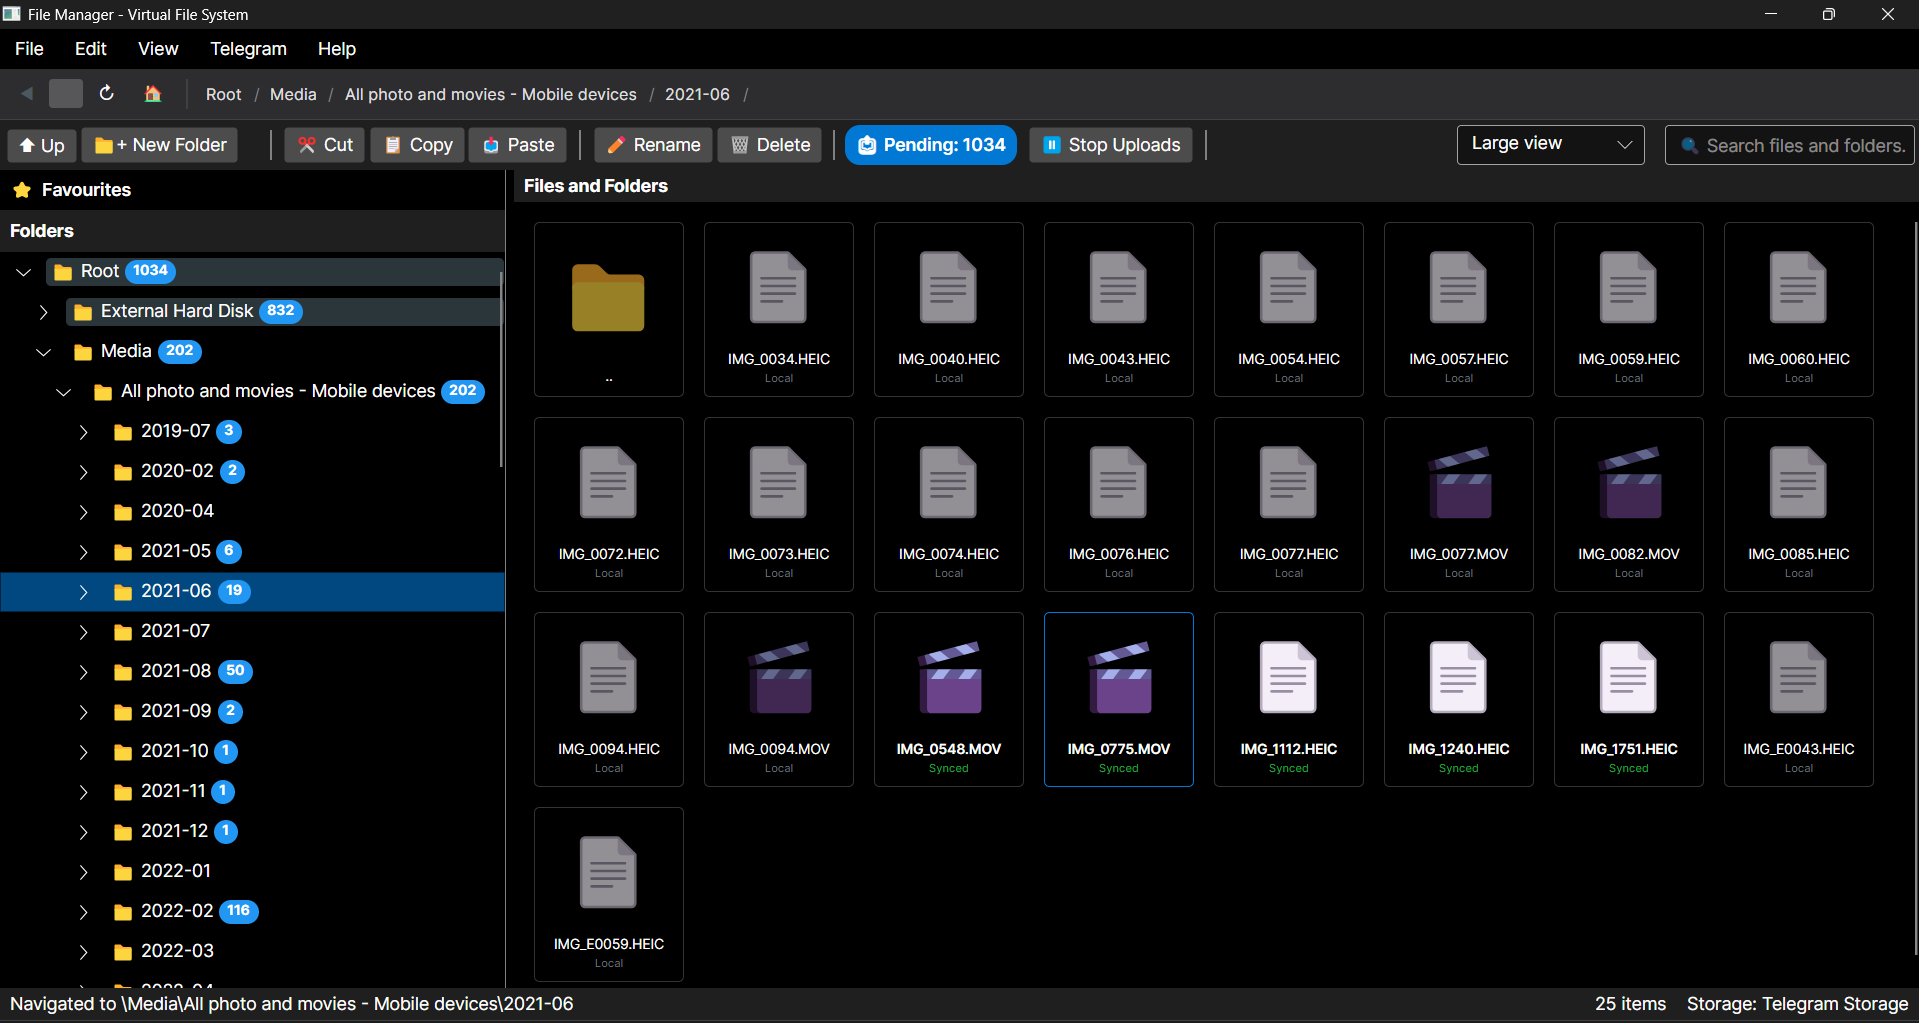Image resolution: width=1919 pixels, height=1023 pixels.
Task: Click the Up navigation button
Action: point(41,145)
